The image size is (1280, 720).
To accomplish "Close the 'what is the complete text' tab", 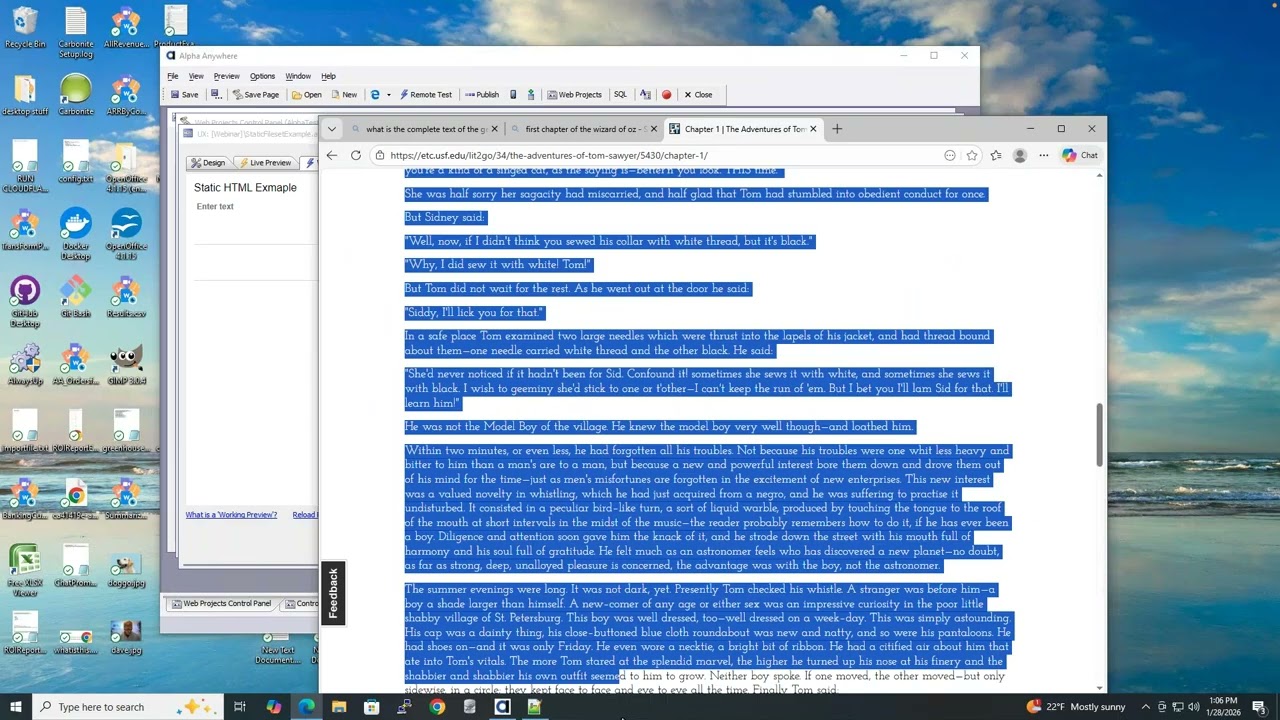I will pyautogui.click(x=494, y=129).
